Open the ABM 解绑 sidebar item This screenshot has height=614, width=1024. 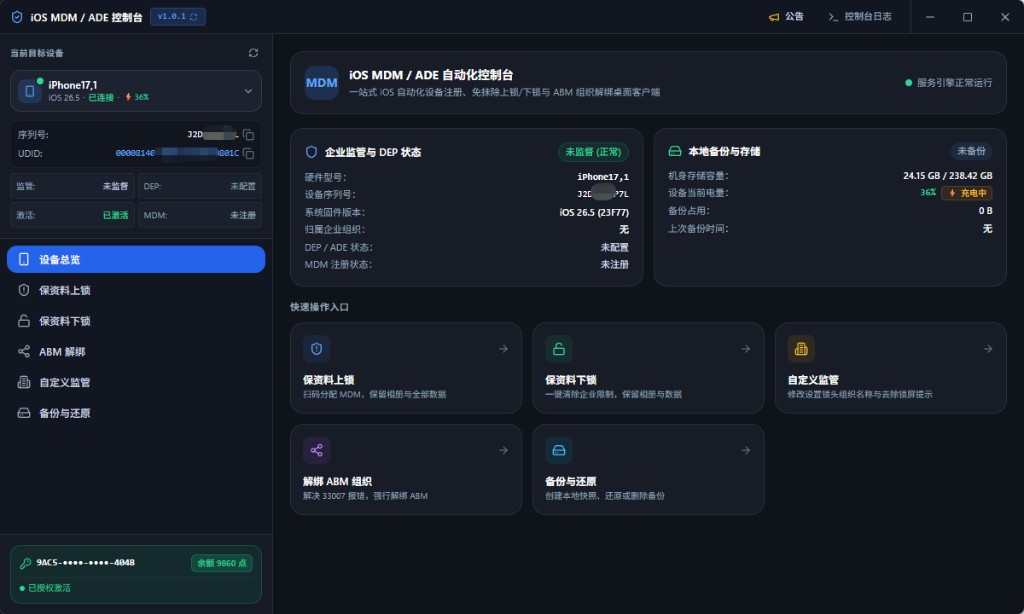pos(136,351)
